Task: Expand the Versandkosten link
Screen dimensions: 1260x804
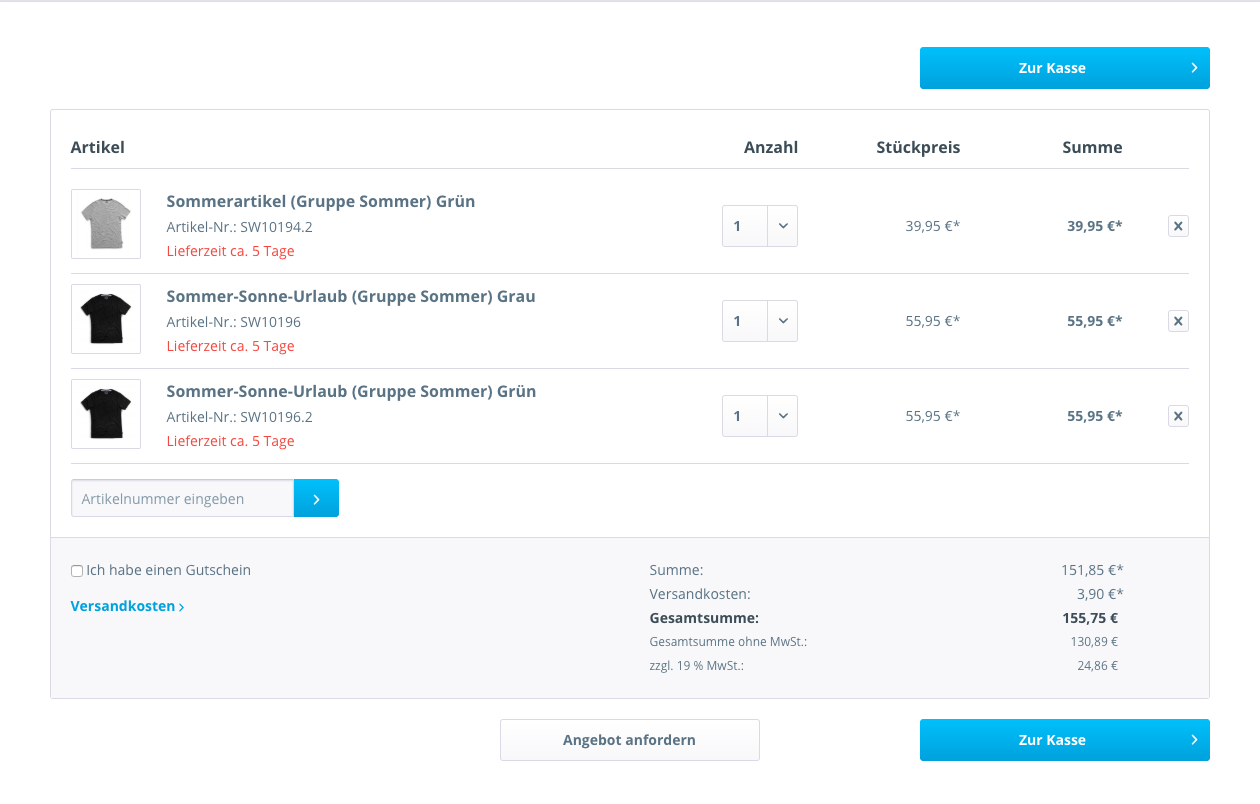Action: pos(127,606)
